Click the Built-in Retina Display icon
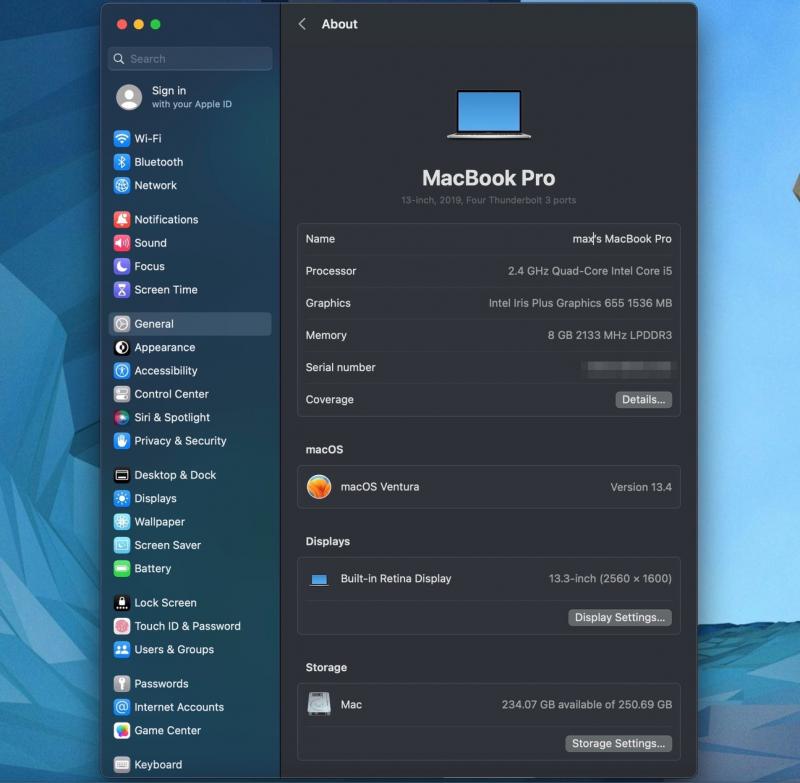The height and width of the screenshot is (783, 800). [319, 579]
